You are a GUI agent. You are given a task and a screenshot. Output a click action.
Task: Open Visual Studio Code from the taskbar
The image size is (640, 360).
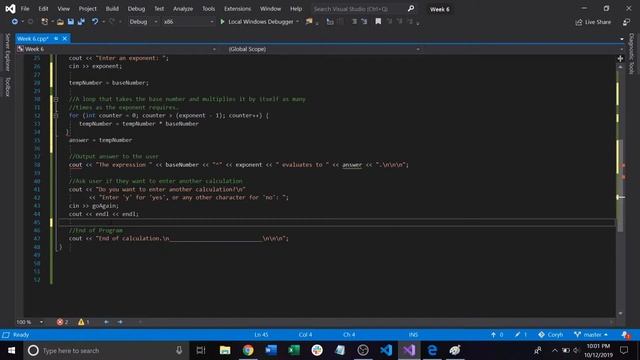(x=386, y=350)
